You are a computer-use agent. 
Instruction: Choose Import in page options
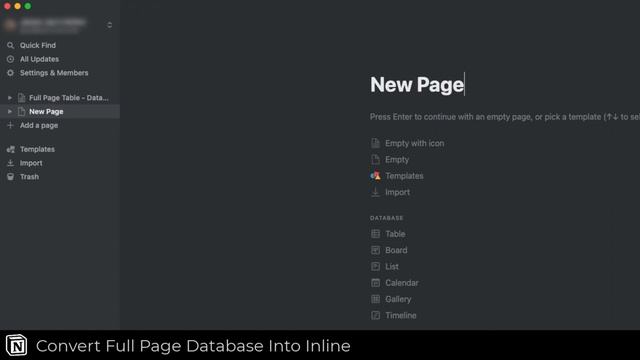point(398,192)
